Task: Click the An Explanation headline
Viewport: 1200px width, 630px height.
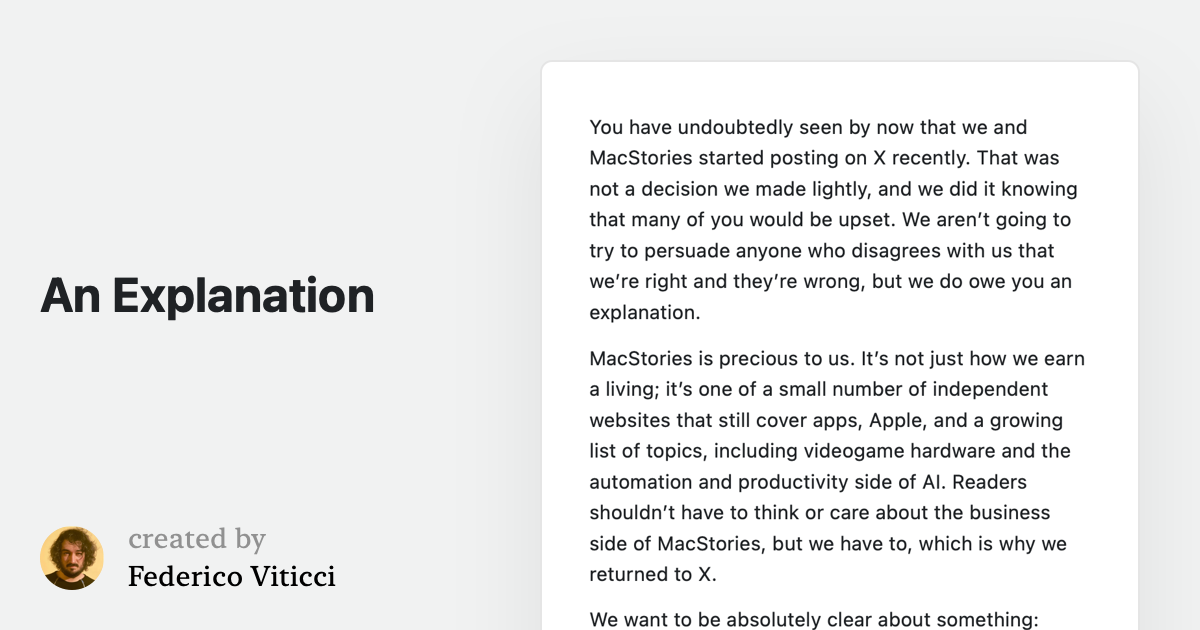Action: [207, 296]
